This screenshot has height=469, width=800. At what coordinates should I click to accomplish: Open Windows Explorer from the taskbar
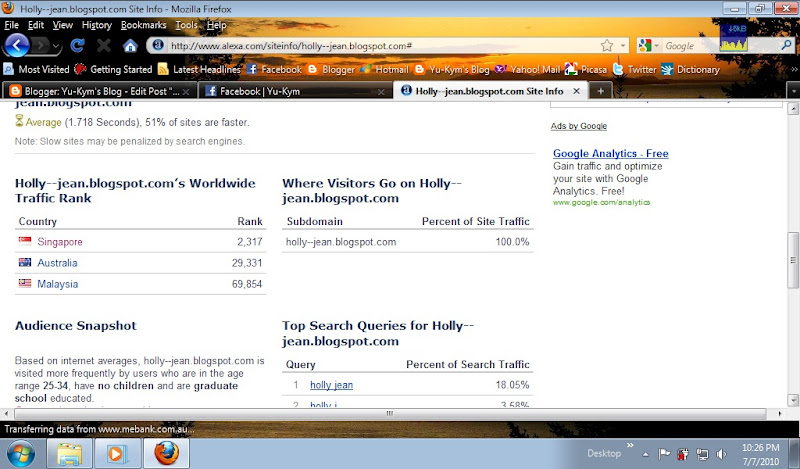point(69,454)
